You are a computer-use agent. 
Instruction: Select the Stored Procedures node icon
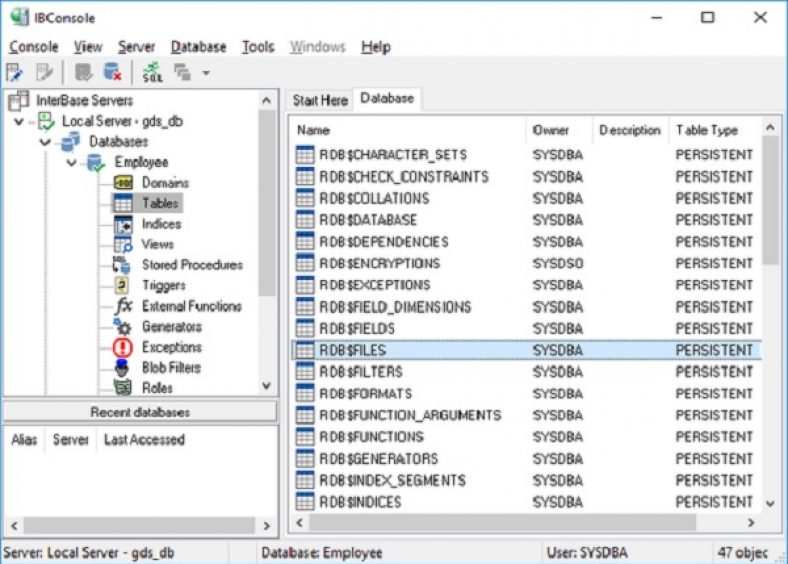pyautogui.click(x=122, y=265)
